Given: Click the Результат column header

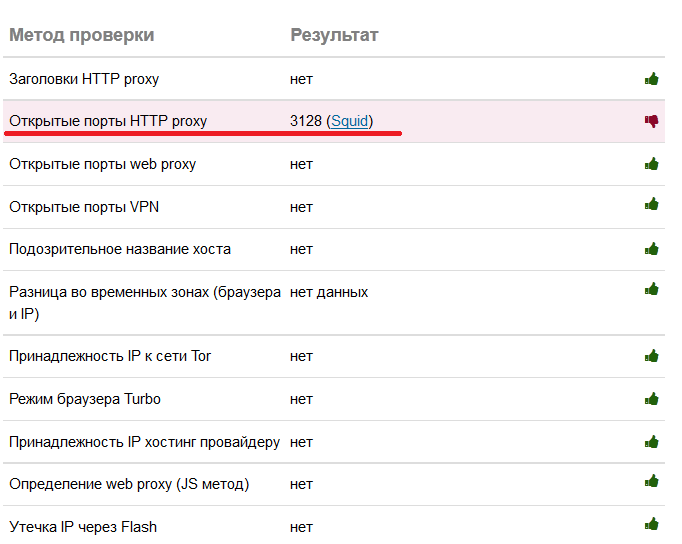Looking at the screenshot, I should click(x=334, y=35).
